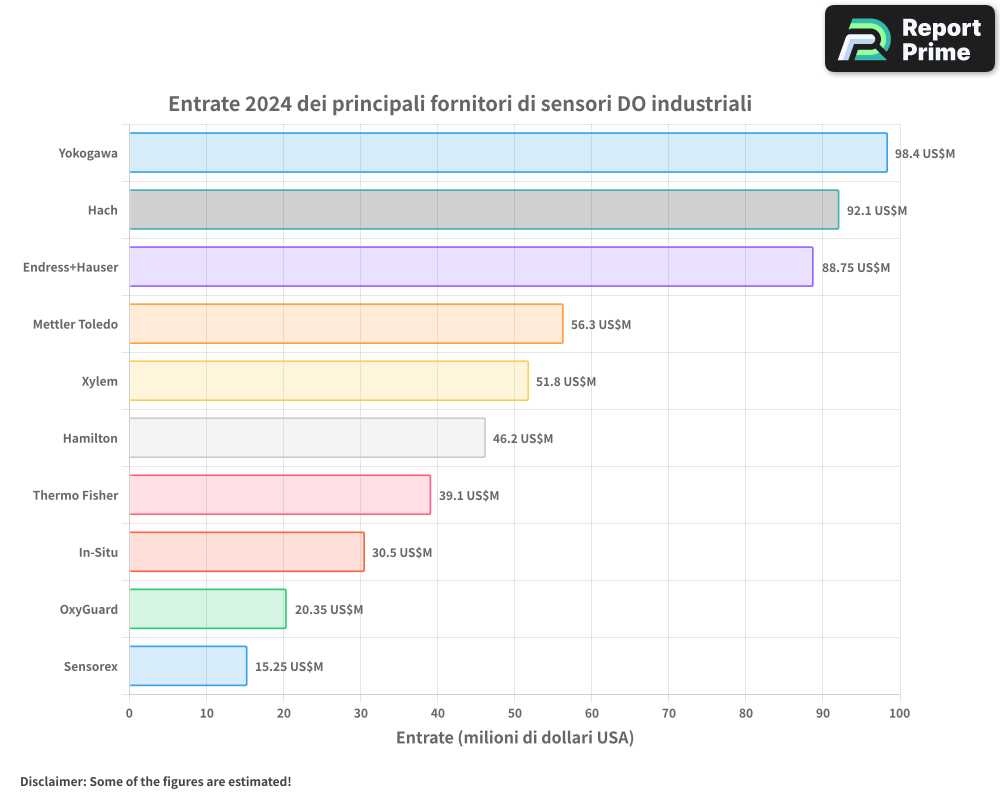The image size is (1000, 800).
Task: Click the Report Prime brand name text
Action: tap(940, 39)
